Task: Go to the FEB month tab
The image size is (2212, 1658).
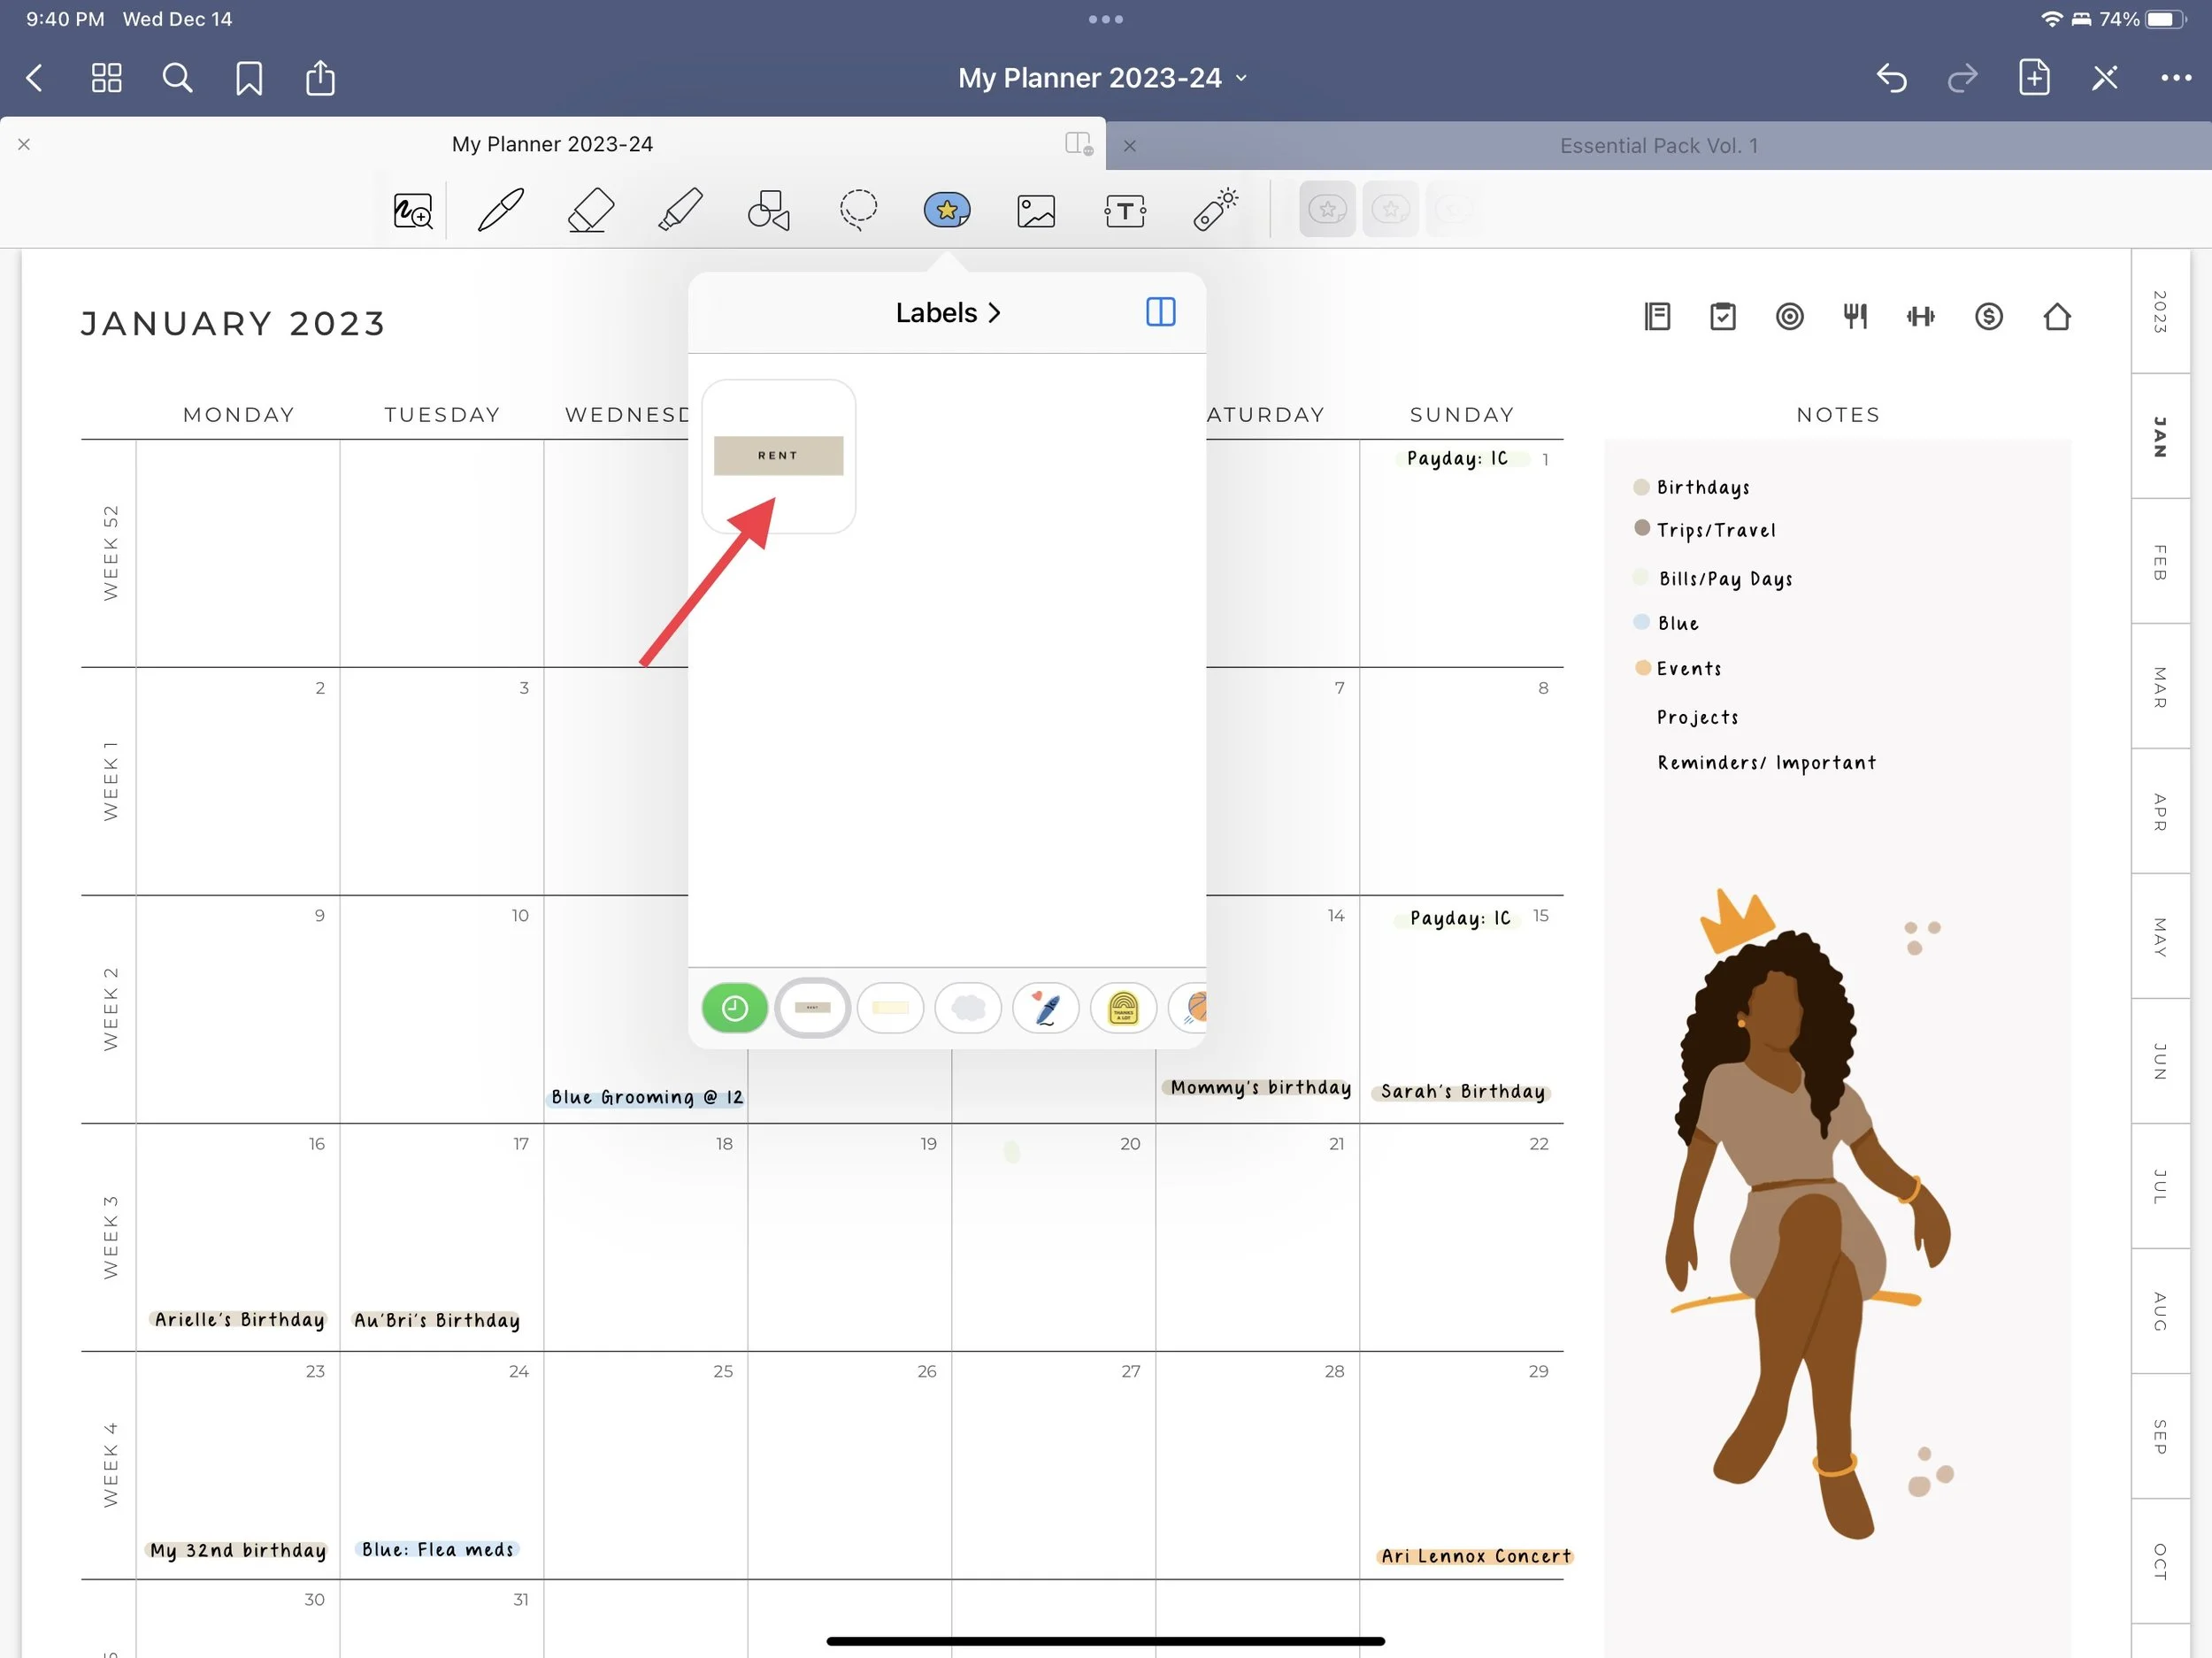Action: (2159, 562)
